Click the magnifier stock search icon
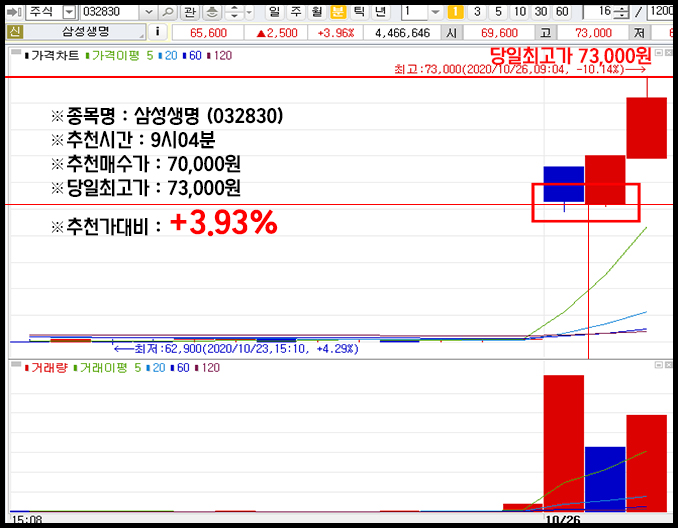This screenshot has height=528, width=678. tap(168, 12)
